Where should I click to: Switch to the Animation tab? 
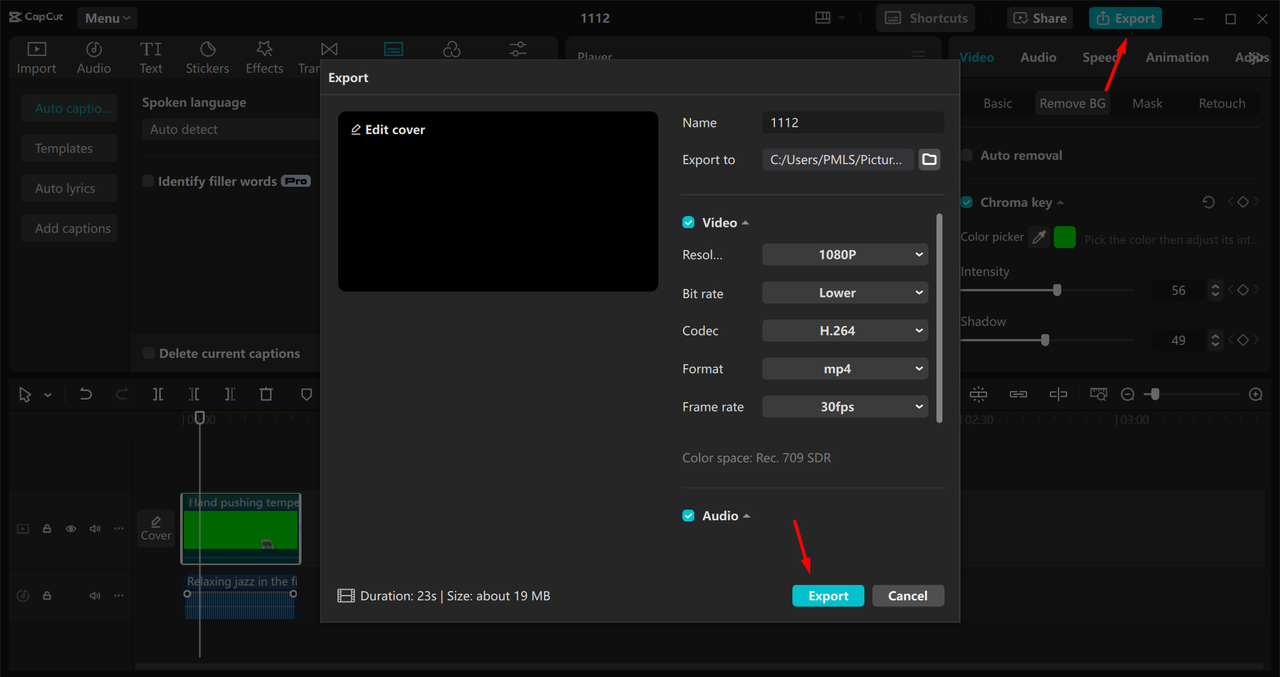(1177, 57)
